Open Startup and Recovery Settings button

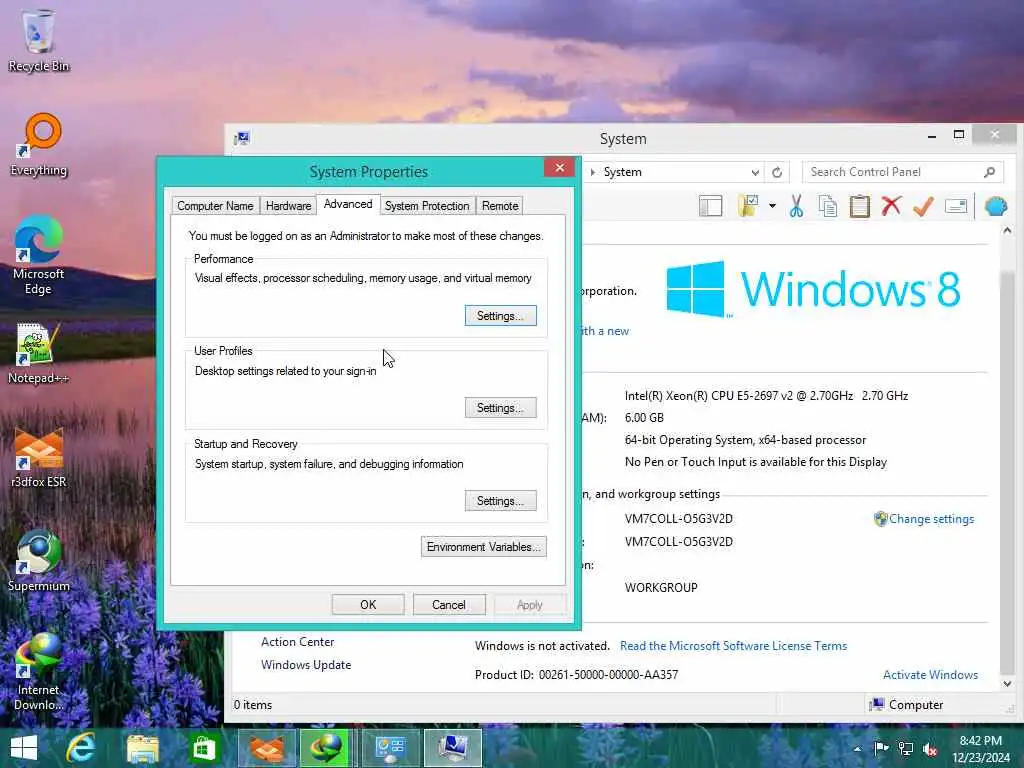[x=500, y=501]
